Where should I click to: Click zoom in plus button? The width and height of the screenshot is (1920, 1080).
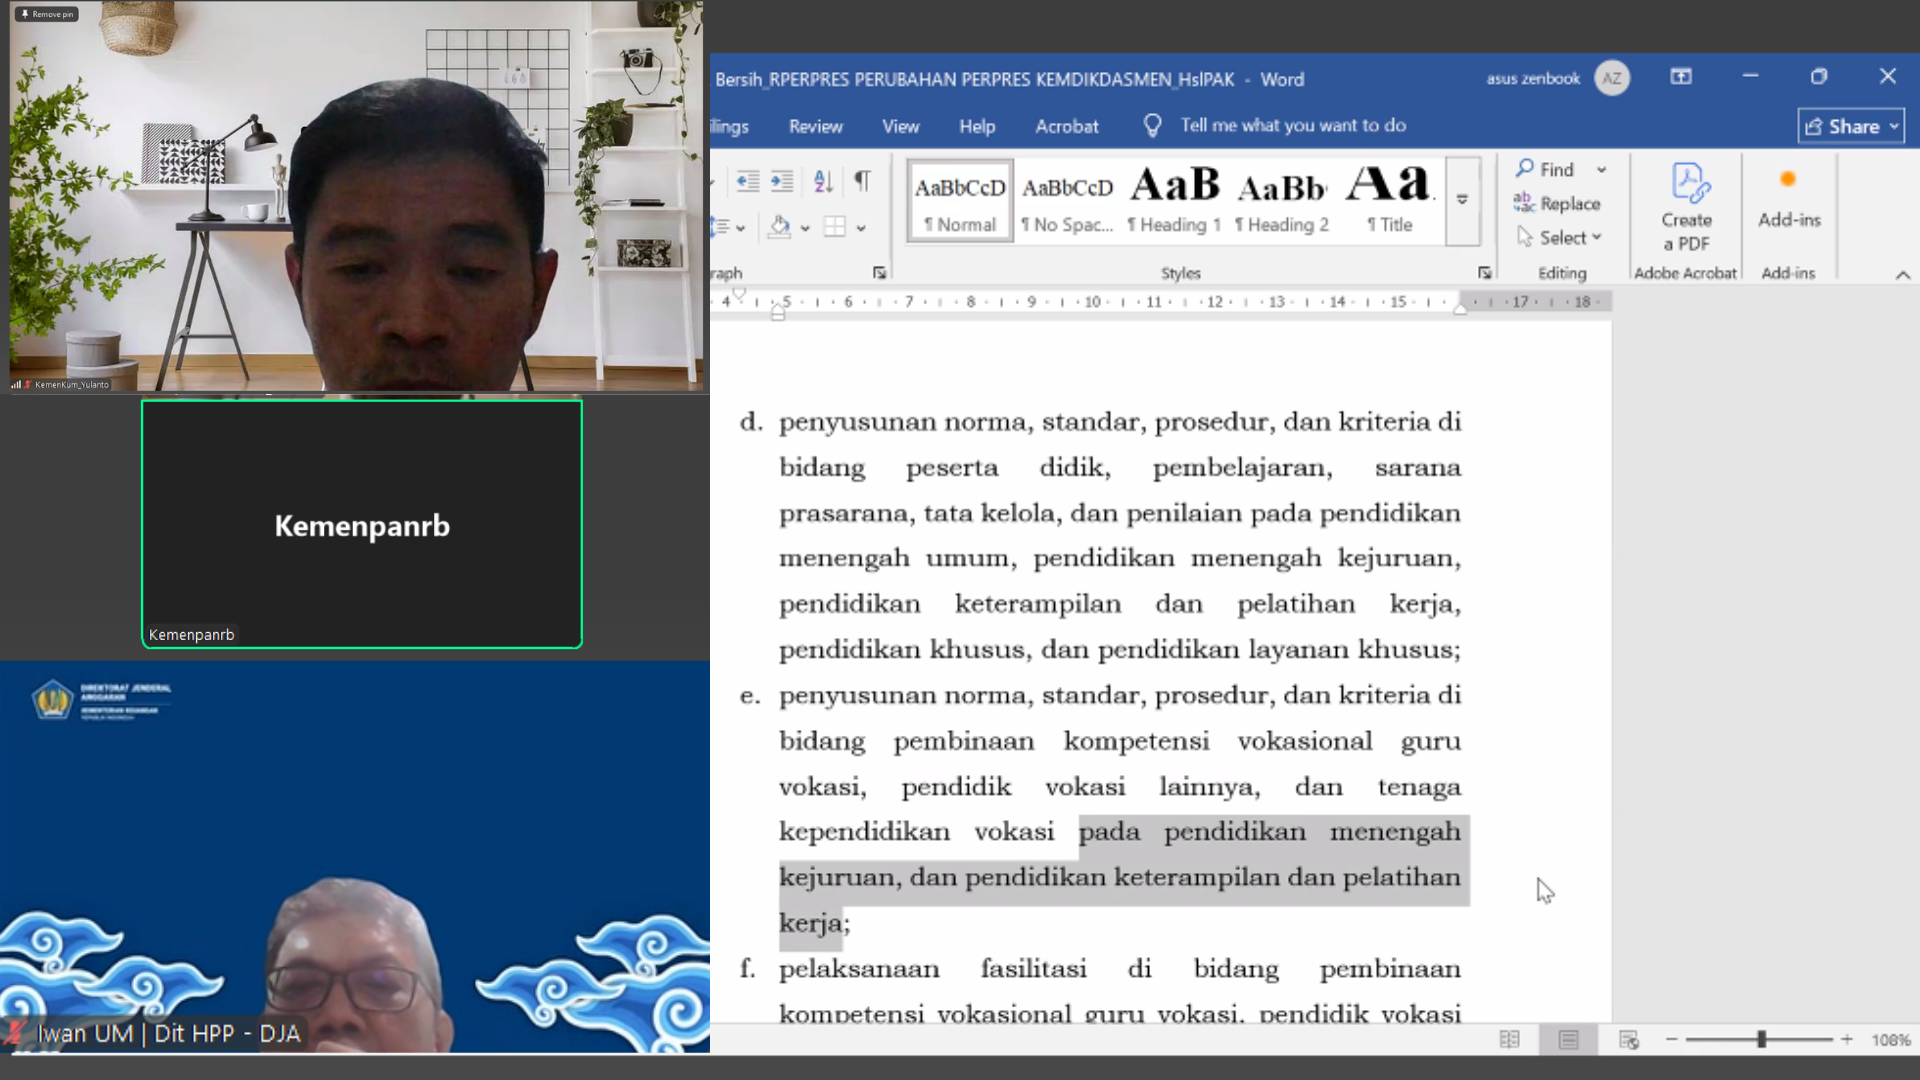[x=1846, y=1040]
